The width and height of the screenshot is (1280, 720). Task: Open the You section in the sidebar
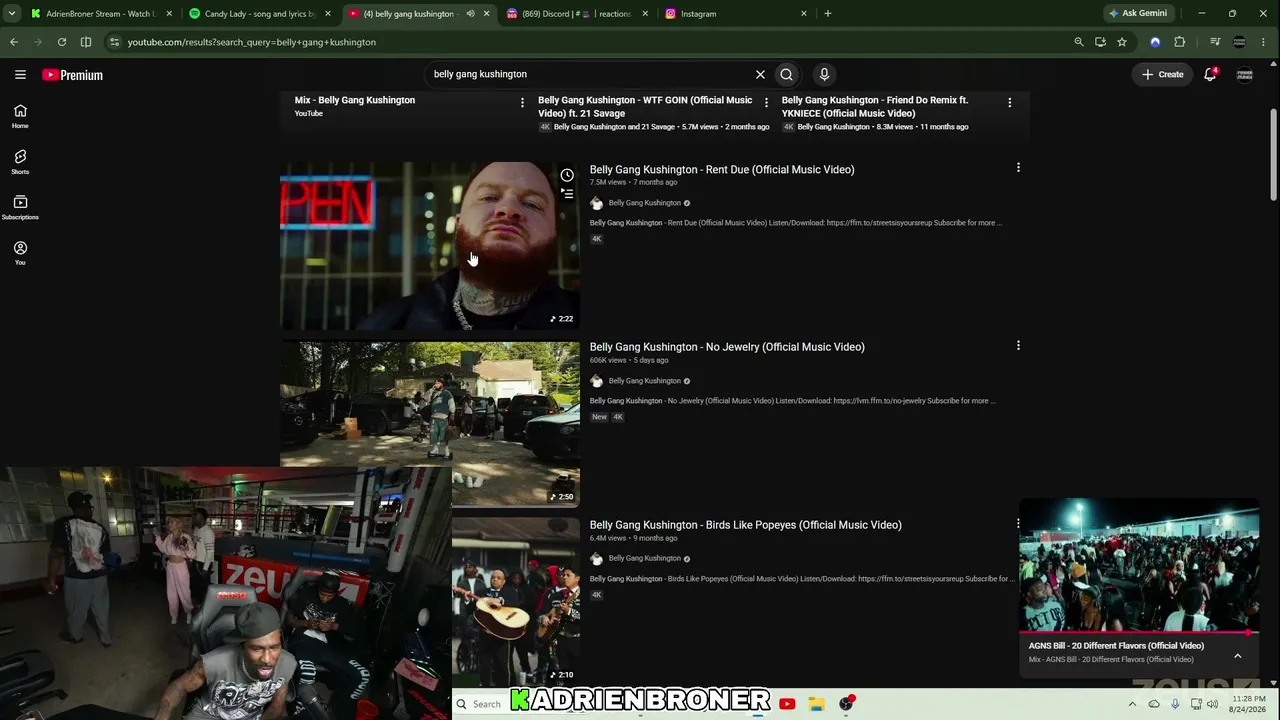pyautogui.click(x=20, y=253)
